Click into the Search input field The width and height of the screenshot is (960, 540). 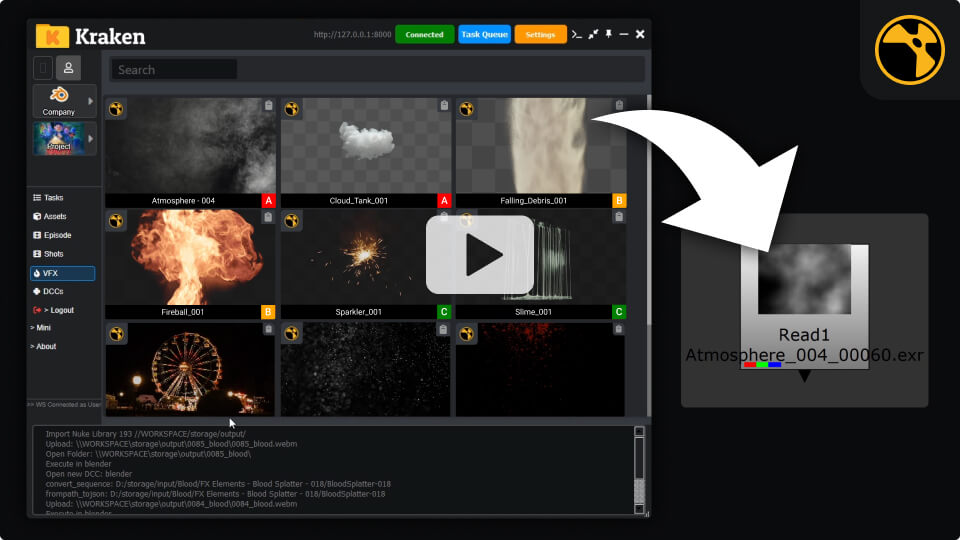click(x=173, y=70)
